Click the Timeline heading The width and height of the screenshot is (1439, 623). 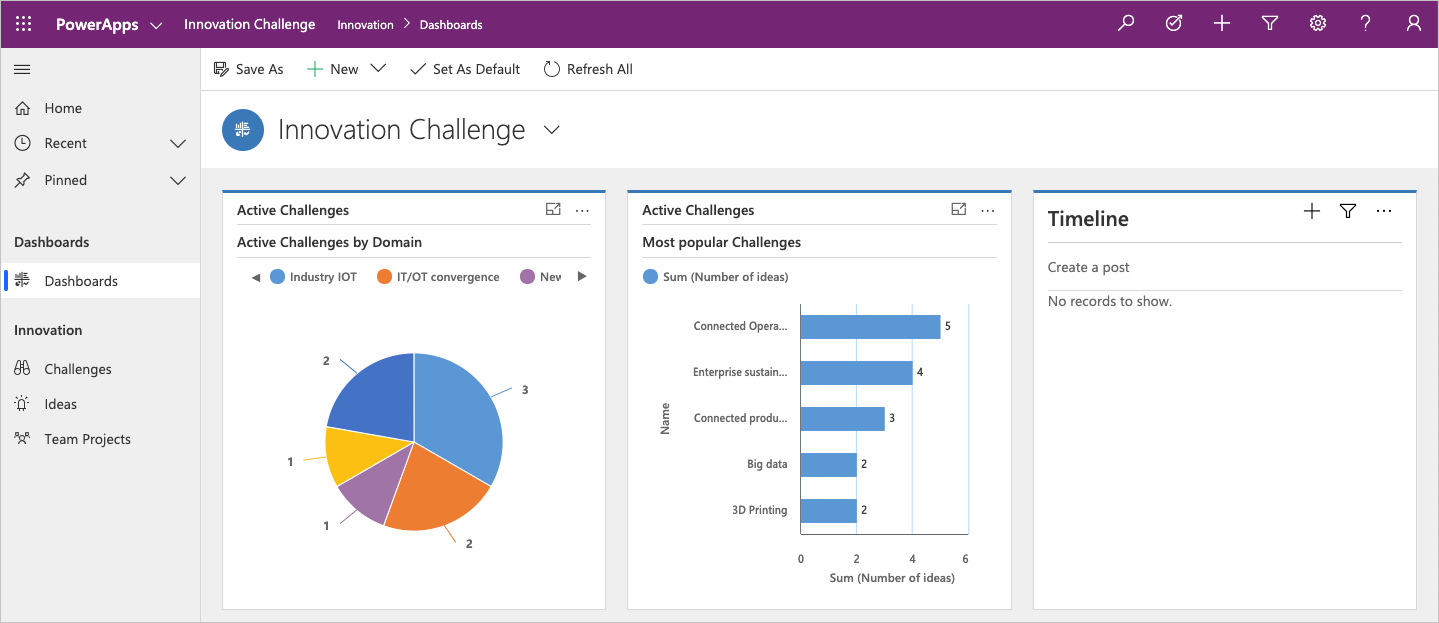coord(1088,219)
